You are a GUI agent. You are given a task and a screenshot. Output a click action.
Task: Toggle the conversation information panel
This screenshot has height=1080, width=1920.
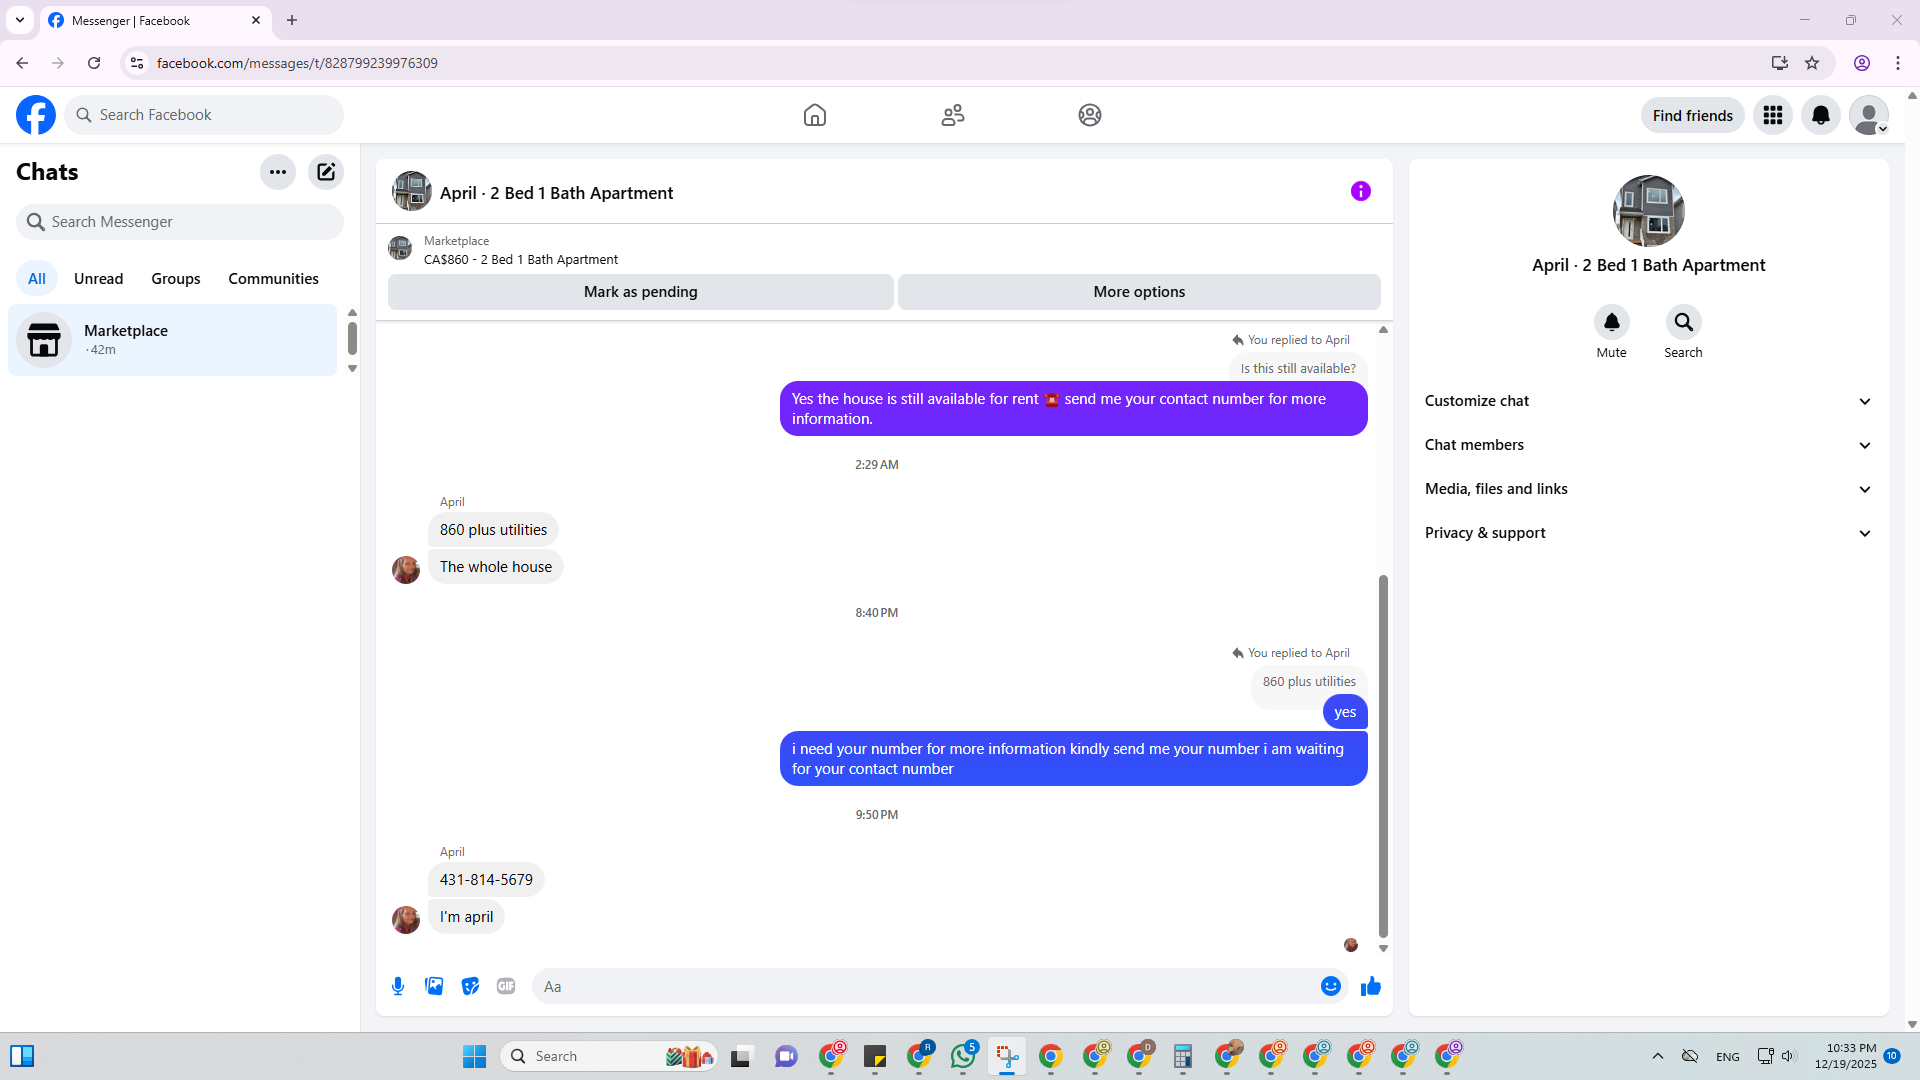tap(1360, 191)
